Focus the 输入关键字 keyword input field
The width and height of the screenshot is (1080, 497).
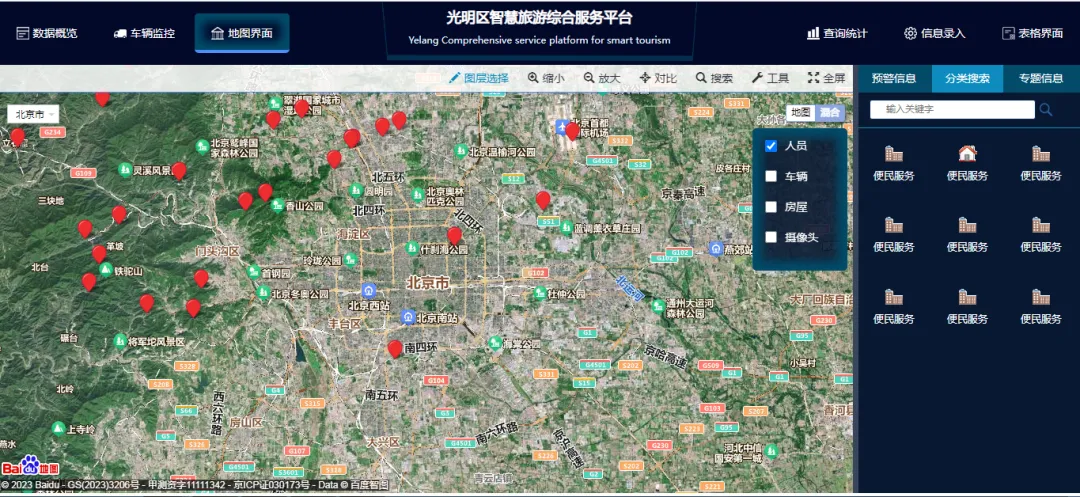tap(952, 109)
